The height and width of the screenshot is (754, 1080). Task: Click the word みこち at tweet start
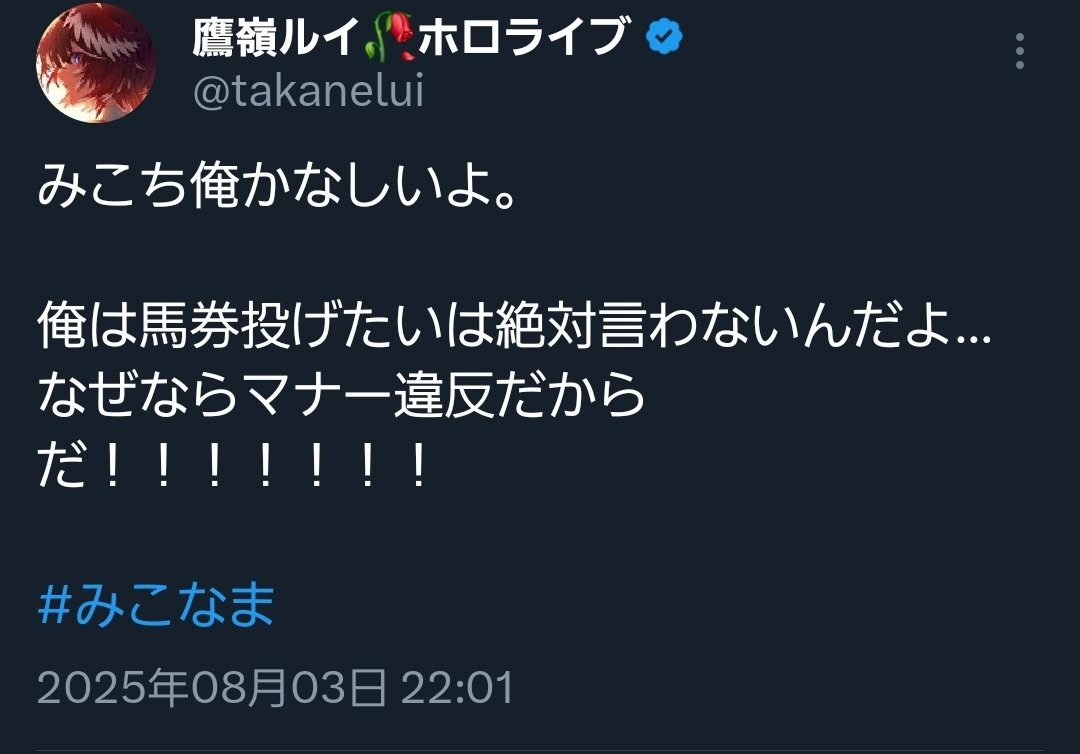tap(114, 185)
